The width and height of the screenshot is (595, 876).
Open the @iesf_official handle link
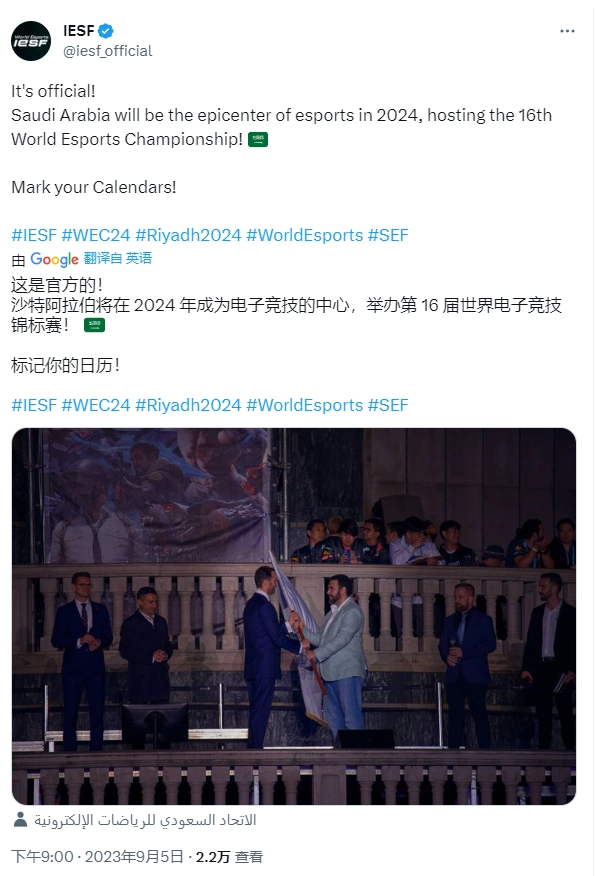tap(107, 51)
